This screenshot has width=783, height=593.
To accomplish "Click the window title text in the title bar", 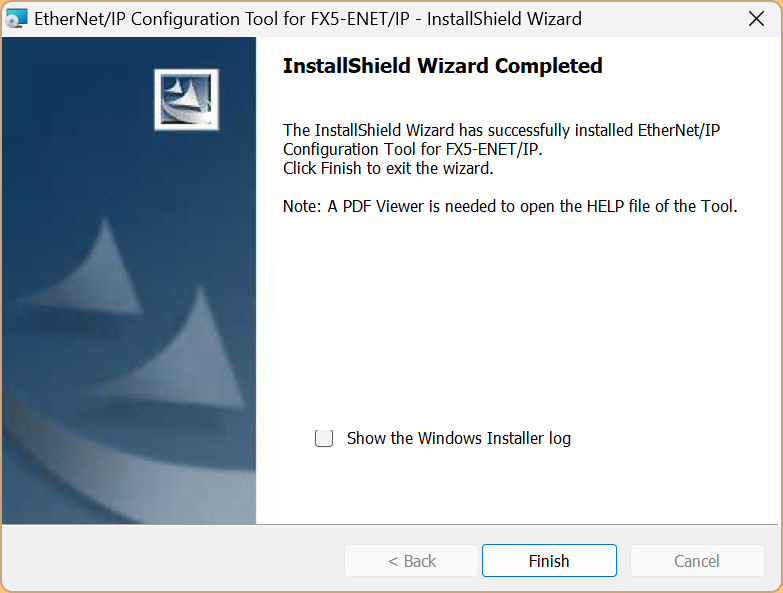I will 308,19.
